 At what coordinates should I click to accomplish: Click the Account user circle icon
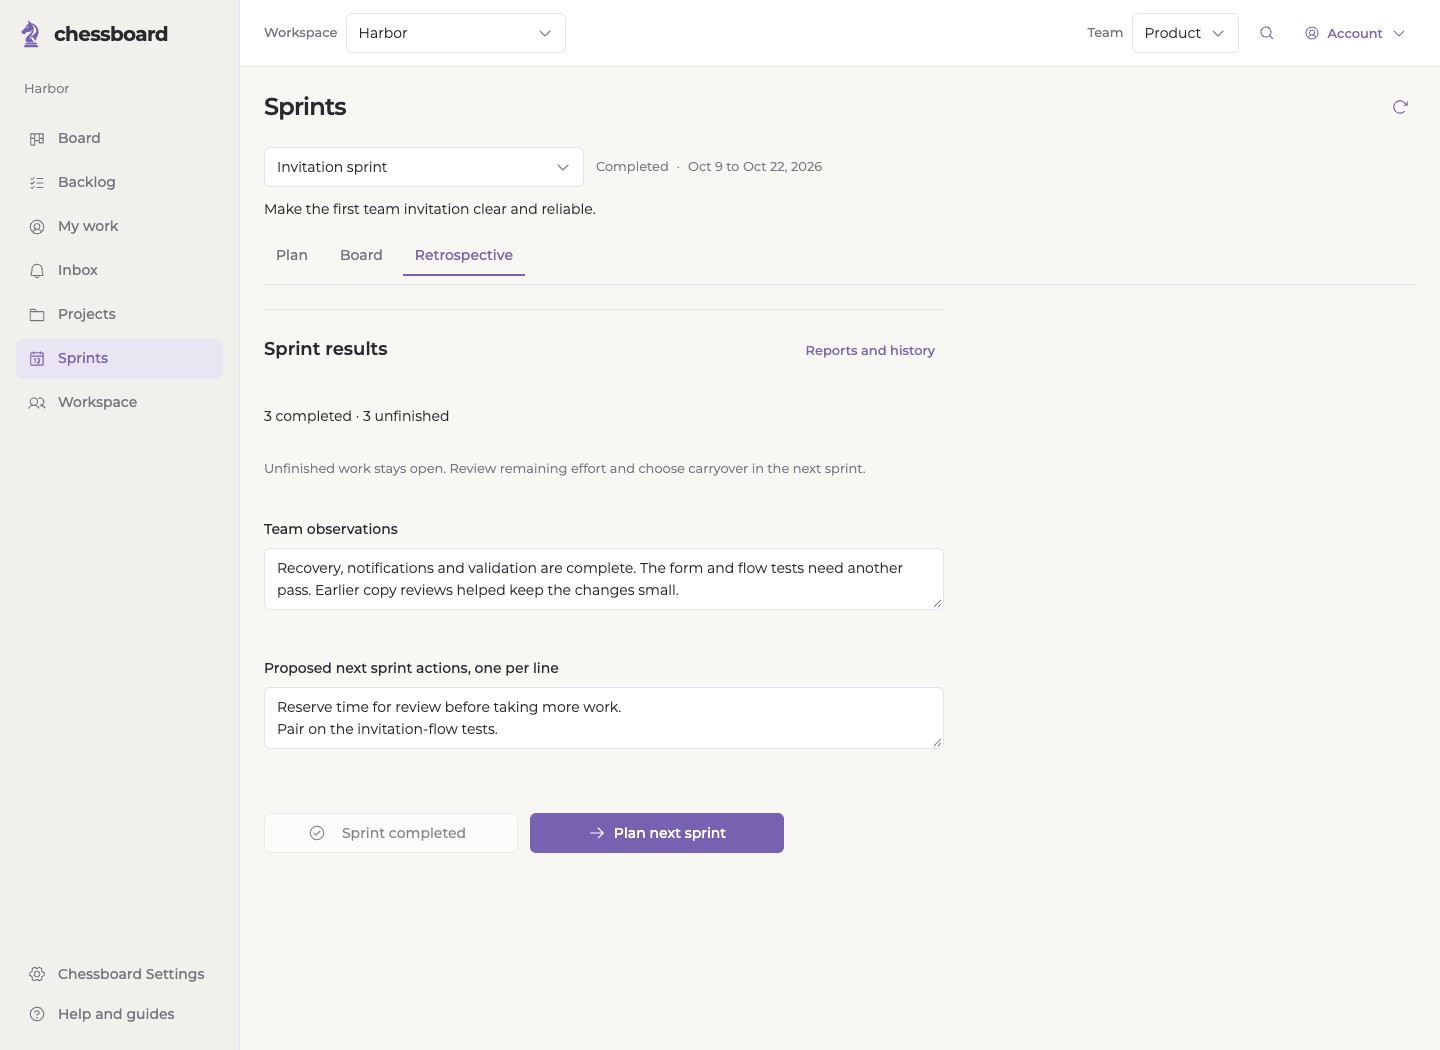(x=1312, y=33)
